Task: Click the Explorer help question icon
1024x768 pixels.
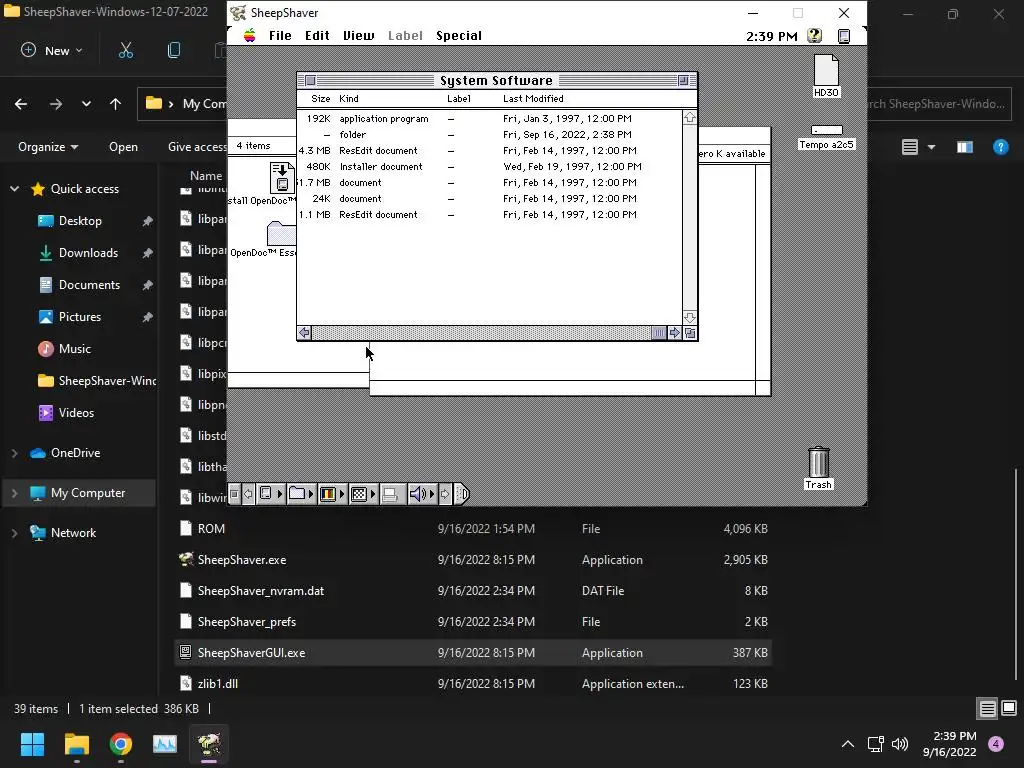Action: [x=1000, y=147]
